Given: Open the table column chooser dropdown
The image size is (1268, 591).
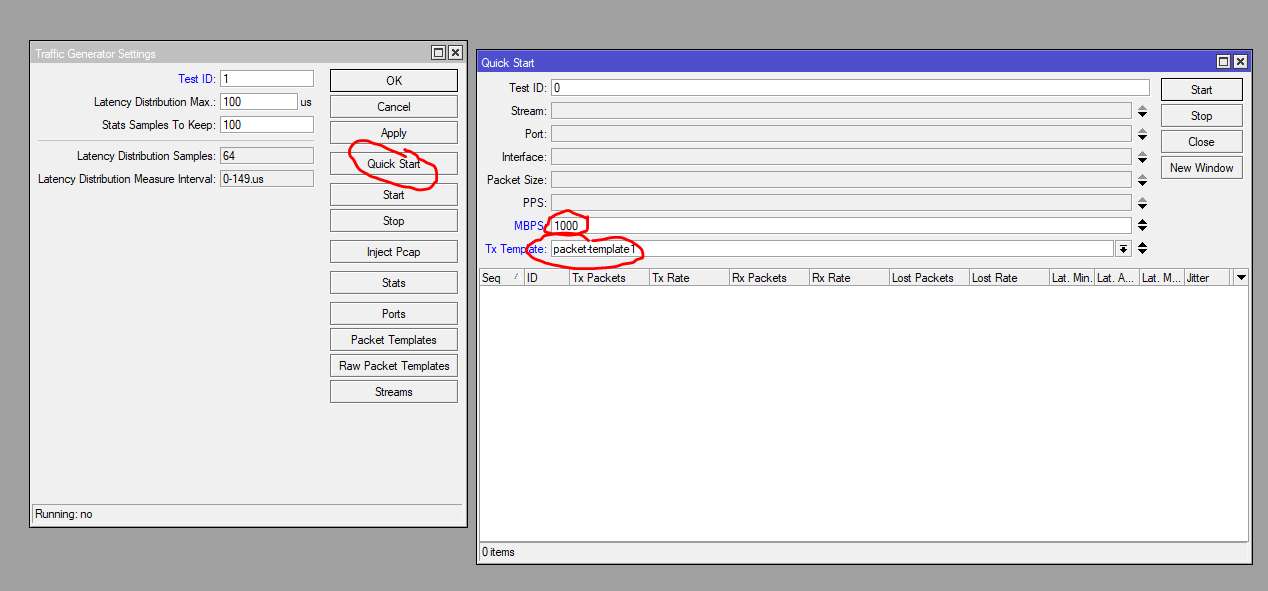Looking at the screenshot, I should click(1241, 277).
